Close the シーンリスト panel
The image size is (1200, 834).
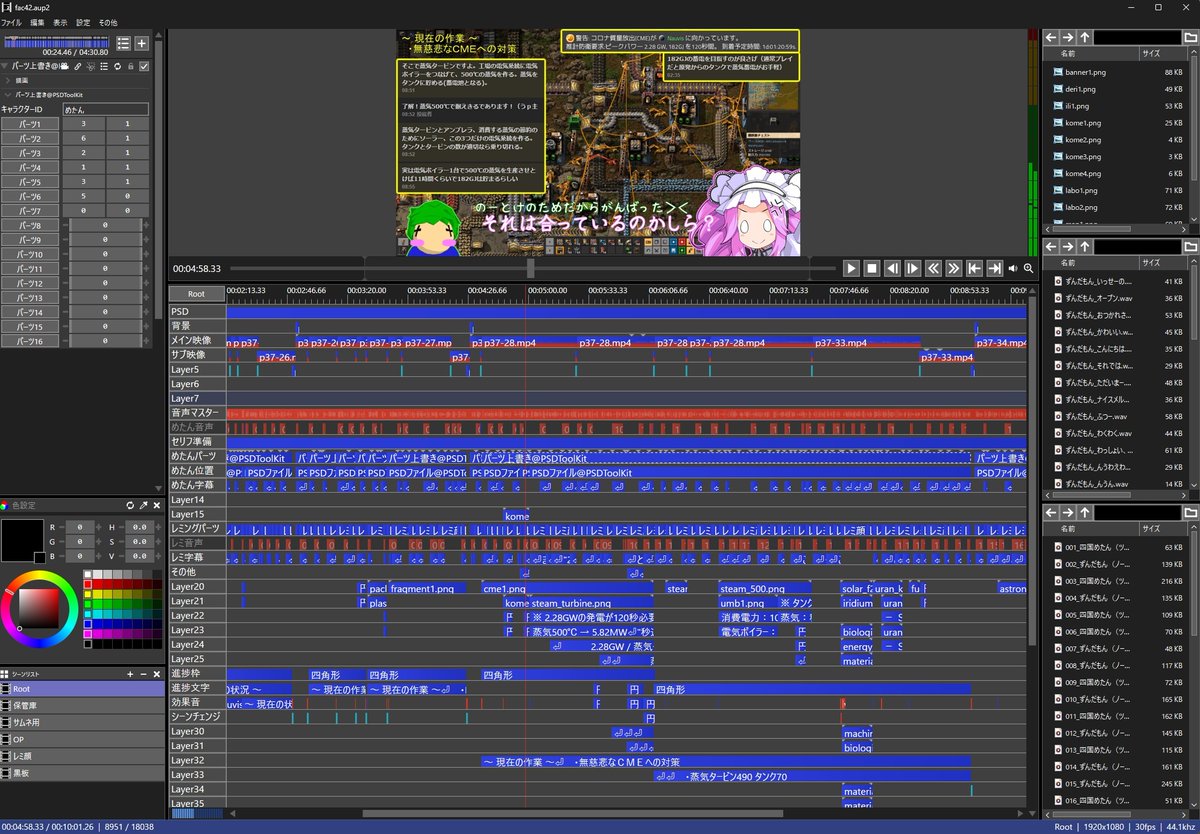[156, 674]
